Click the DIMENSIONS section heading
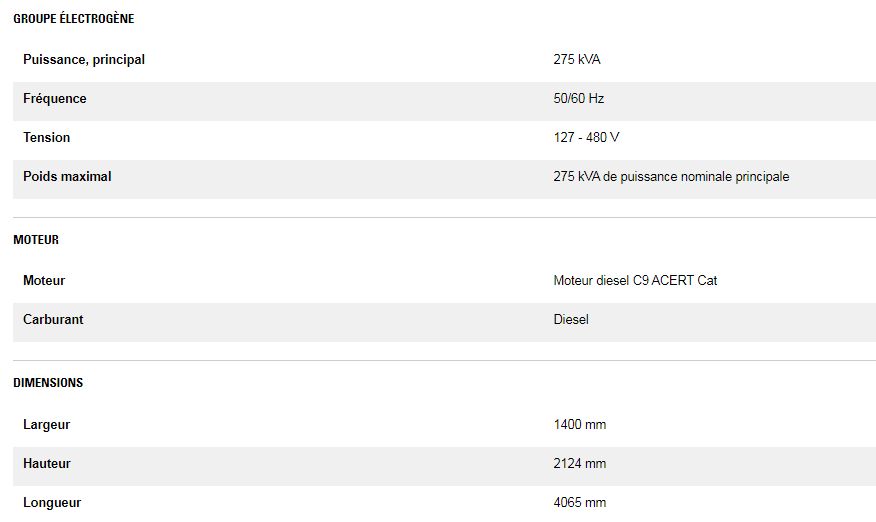 (48, 383)
